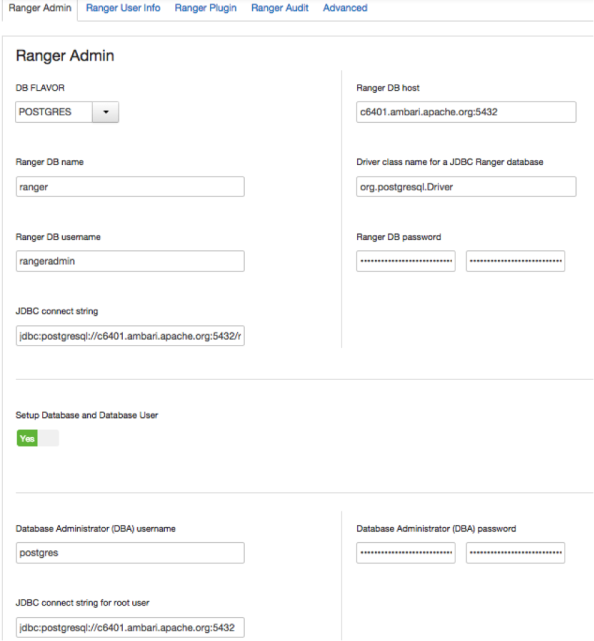Screen dimensions: 594x641
Task: Select the POSTGRES value in DB FLAVOR
Action: tap(54, 112)
